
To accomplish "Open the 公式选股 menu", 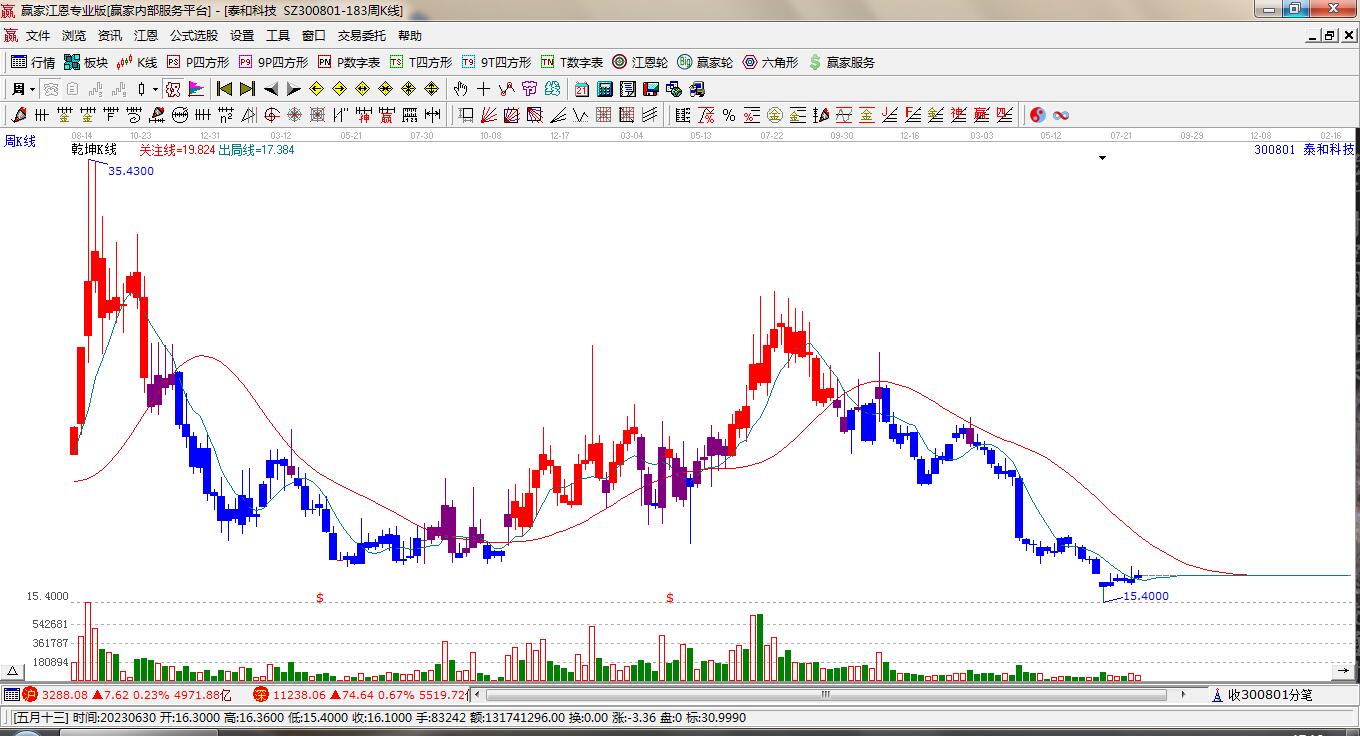I will click(193, 36).
